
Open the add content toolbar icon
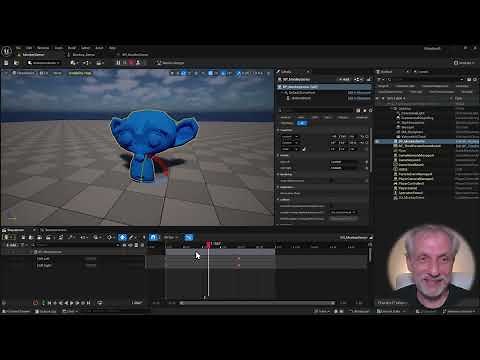coord(74,63)
